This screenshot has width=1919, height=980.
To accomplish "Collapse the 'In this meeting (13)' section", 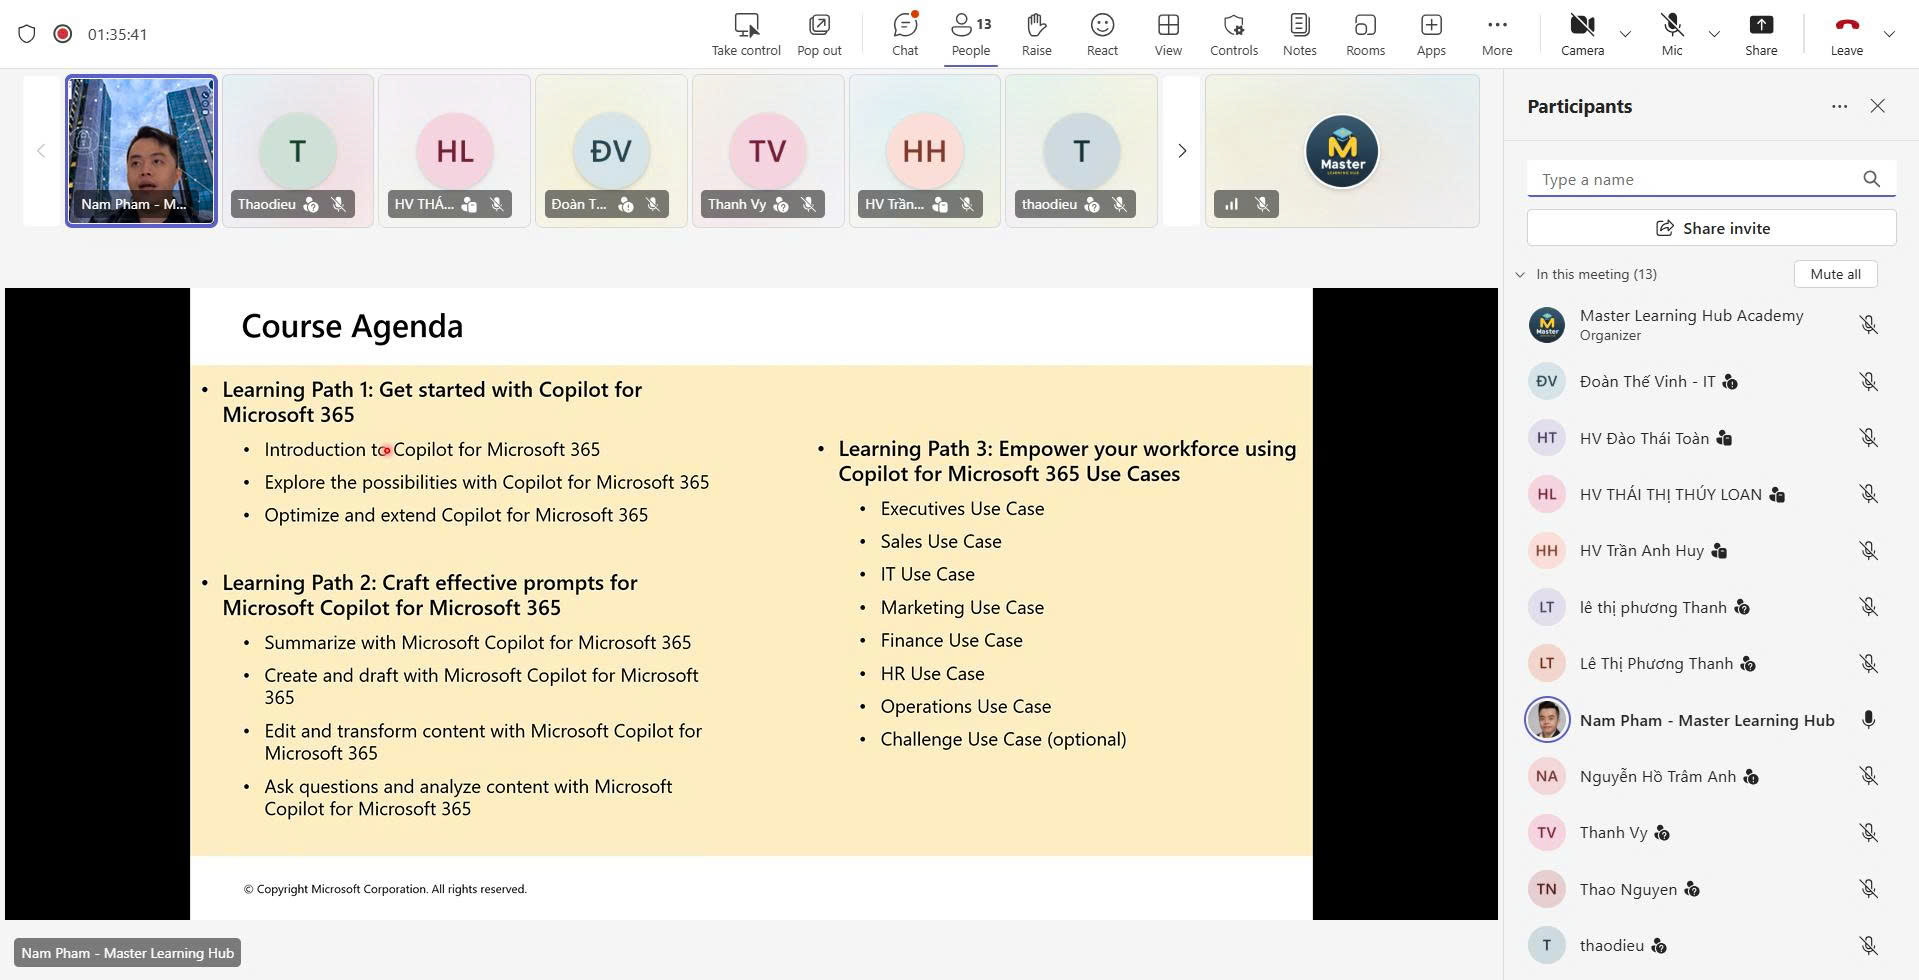I will pyautogui.click(x=1520, y=274).
